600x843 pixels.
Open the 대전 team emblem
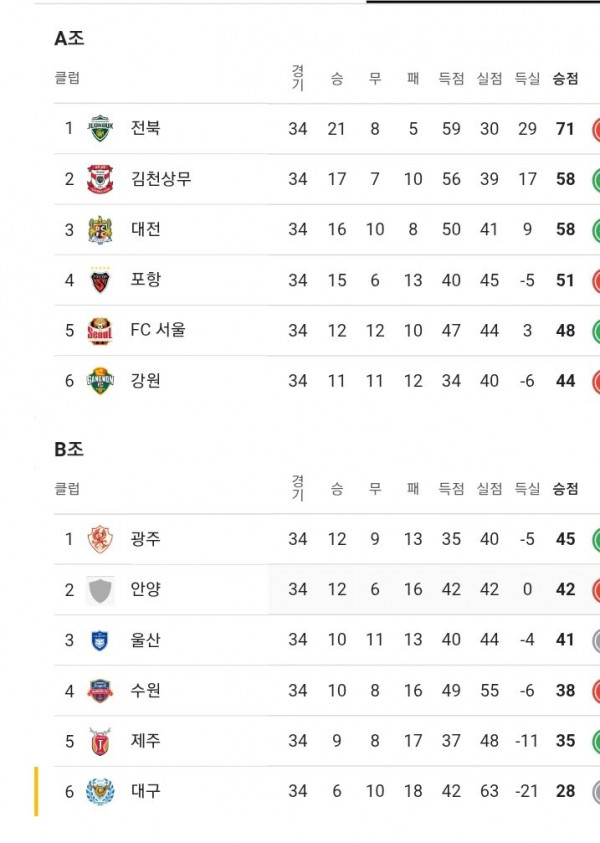(x=100, y=229)
